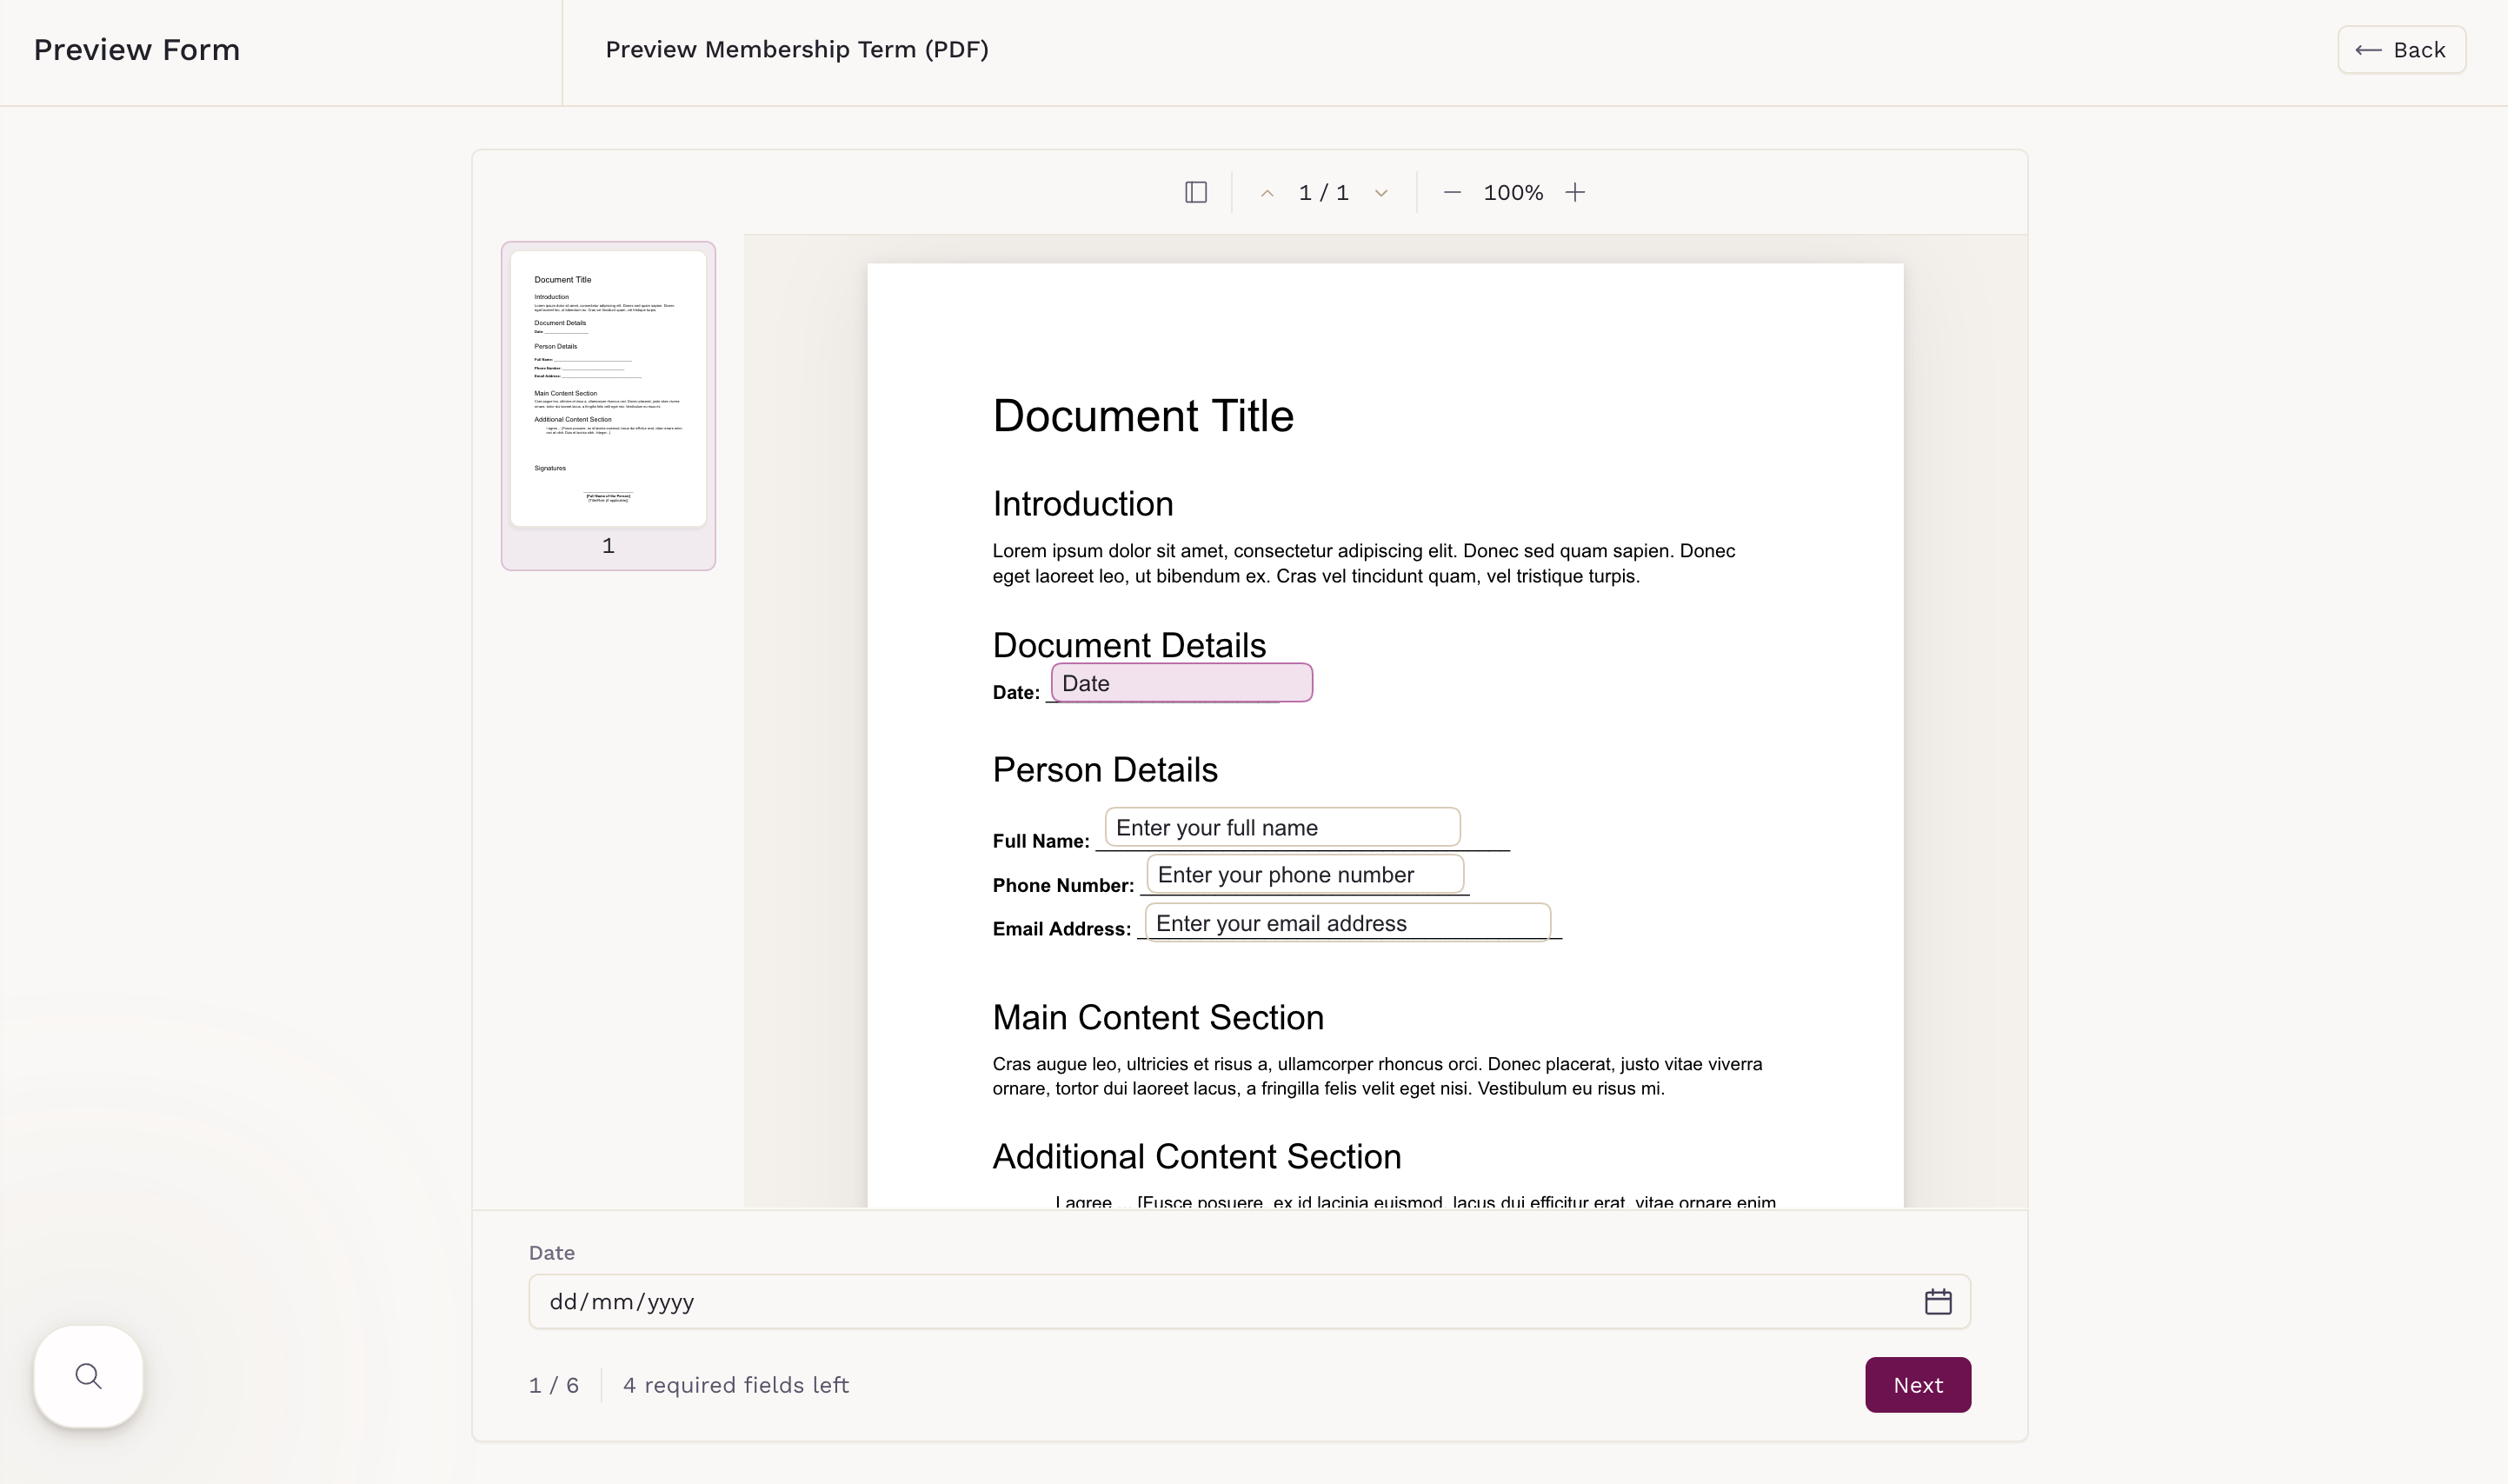Click the Date field on the PDF
This screenshot has width=2508, height=1484.
point(1181,683)
